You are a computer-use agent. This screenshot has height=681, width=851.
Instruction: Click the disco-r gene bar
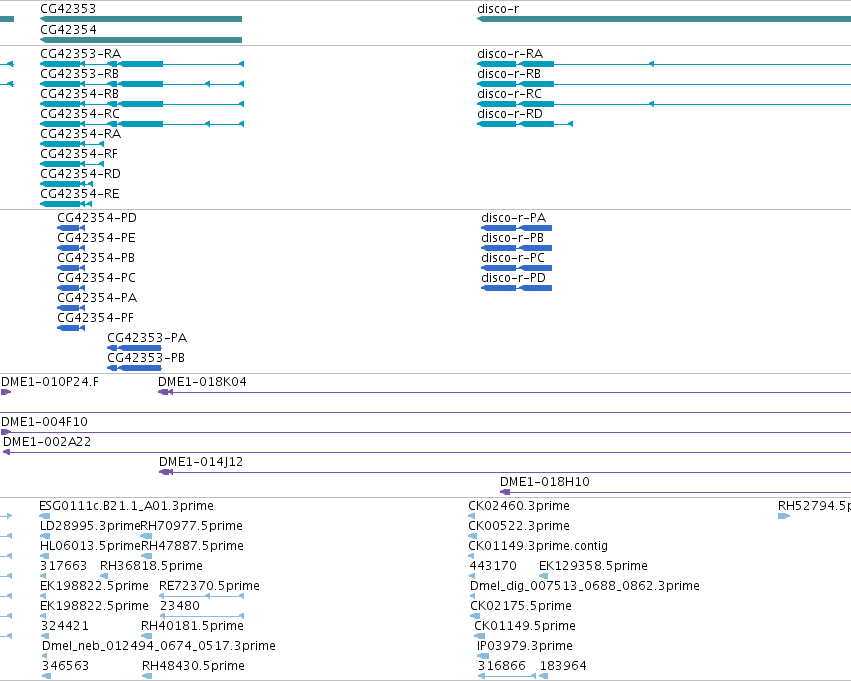(x=664, y=19)
